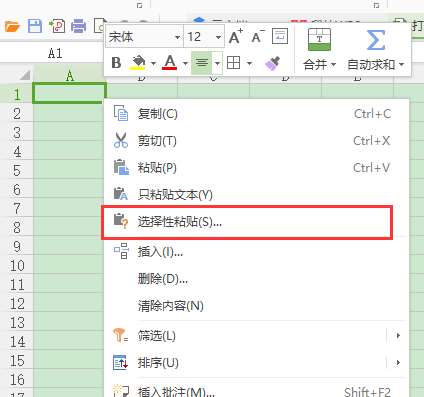
Task: Click the print icon in toolbar
Action: tap(78, 26)
